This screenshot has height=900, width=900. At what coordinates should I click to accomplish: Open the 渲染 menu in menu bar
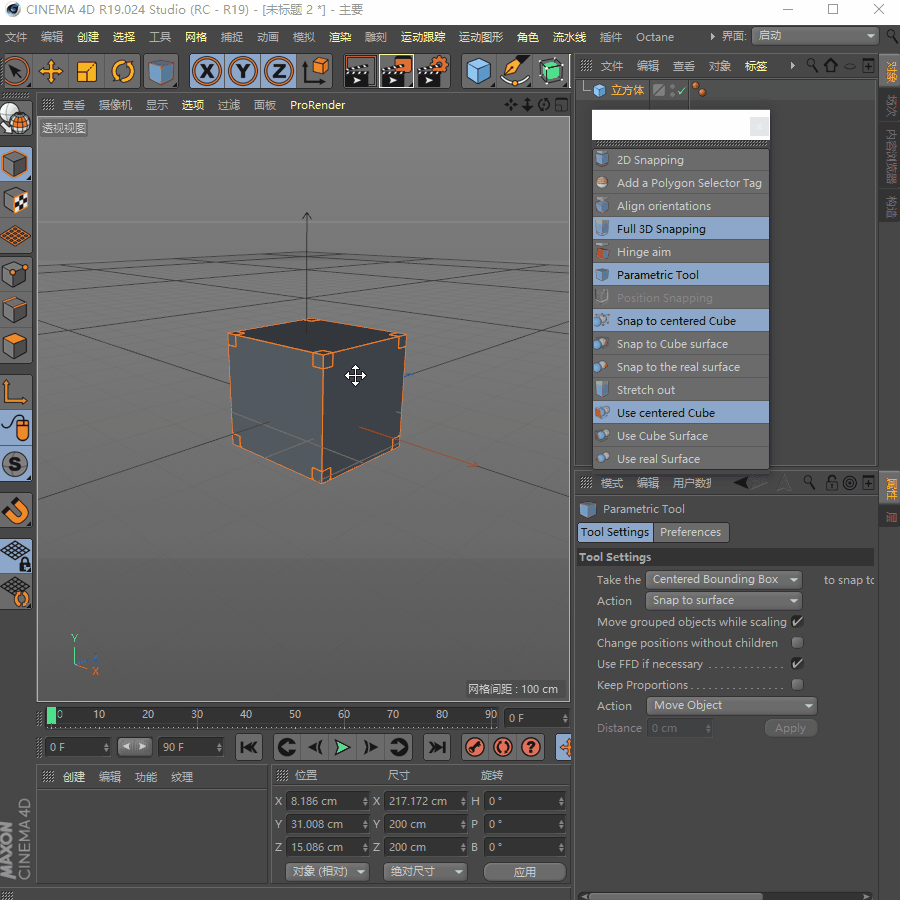point(340,37)
